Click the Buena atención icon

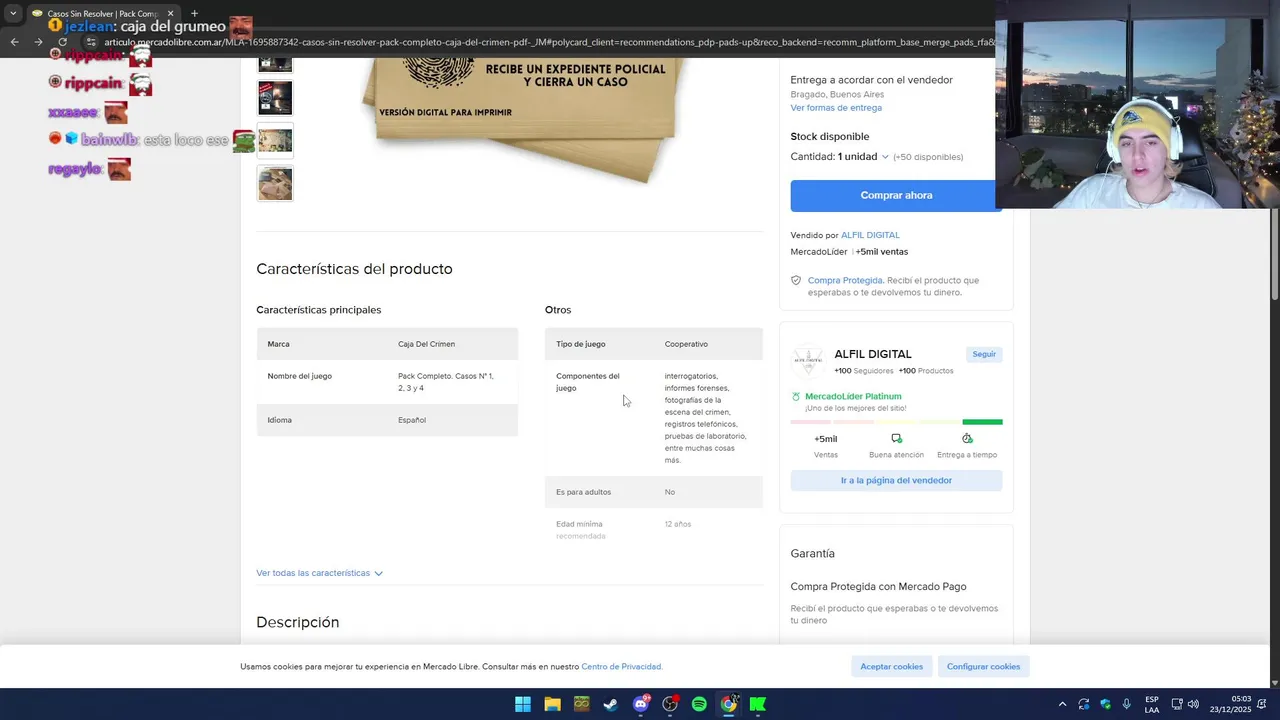(x=896, y=439)
